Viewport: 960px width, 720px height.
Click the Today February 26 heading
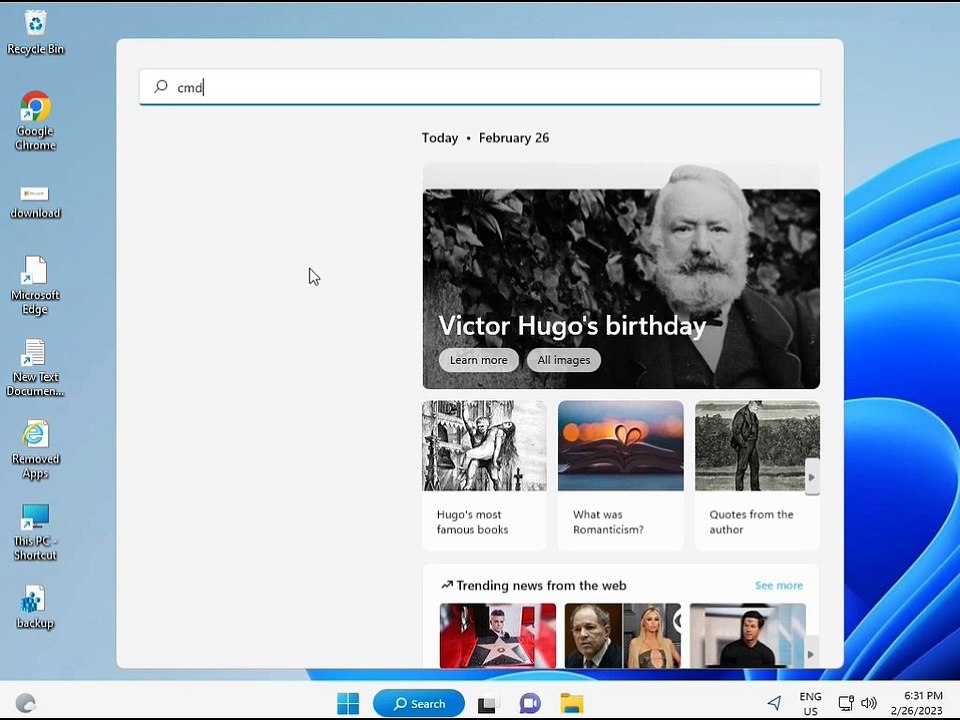click(x=486, y=138)
